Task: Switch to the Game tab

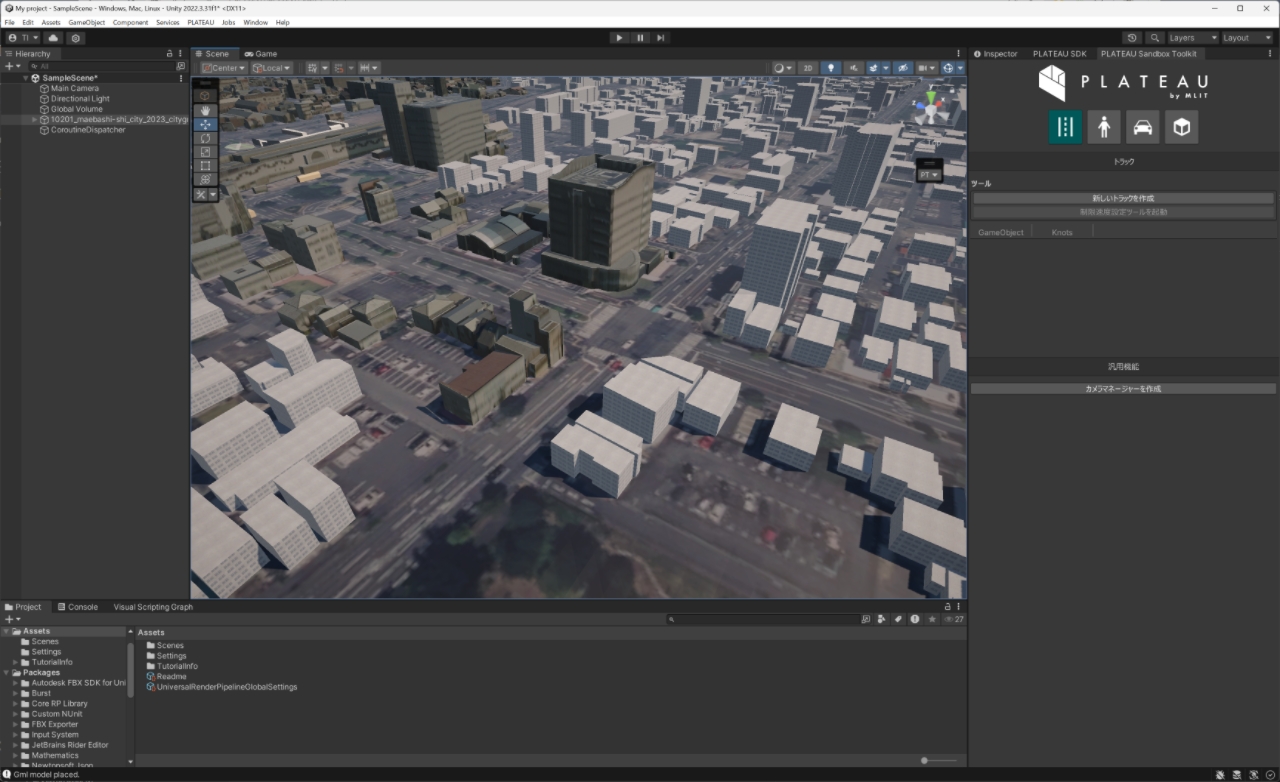Action: pyautogui.click(x=260, y=53)
